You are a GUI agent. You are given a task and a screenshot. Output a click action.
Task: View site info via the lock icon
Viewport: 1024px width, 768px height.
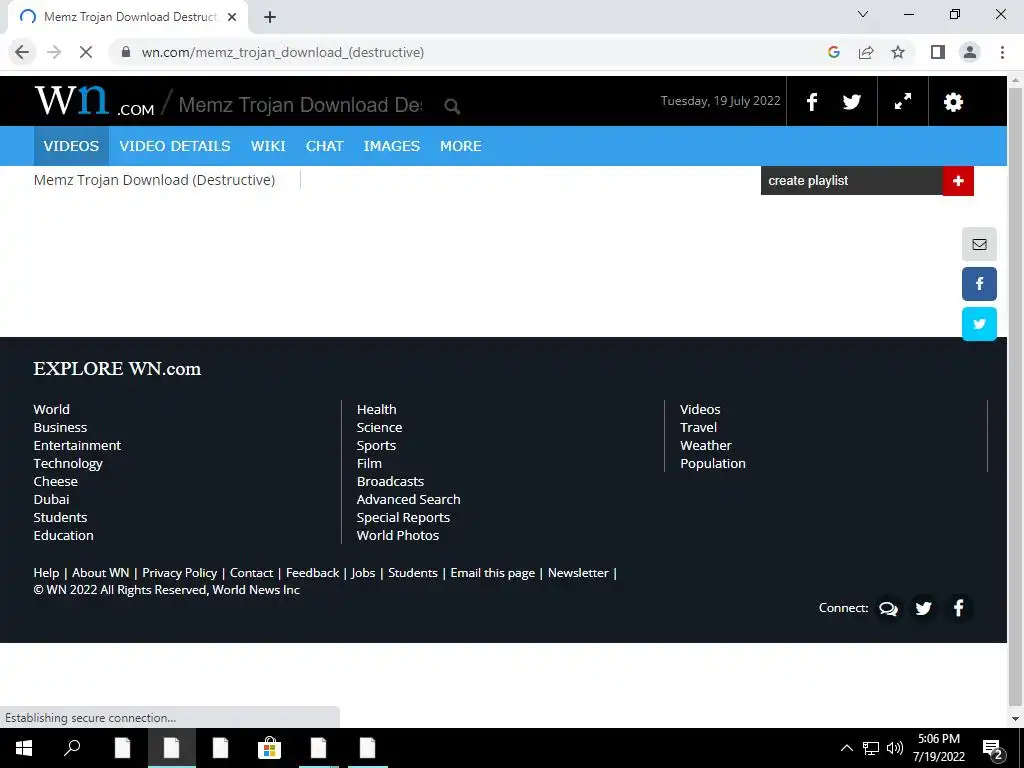127,52
